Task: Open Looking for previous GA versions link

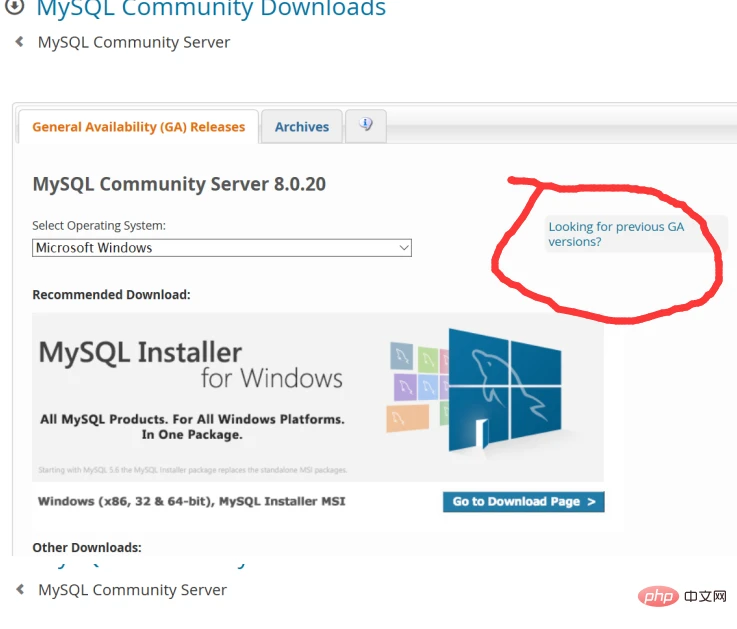Action: click(x=616, y=234)
